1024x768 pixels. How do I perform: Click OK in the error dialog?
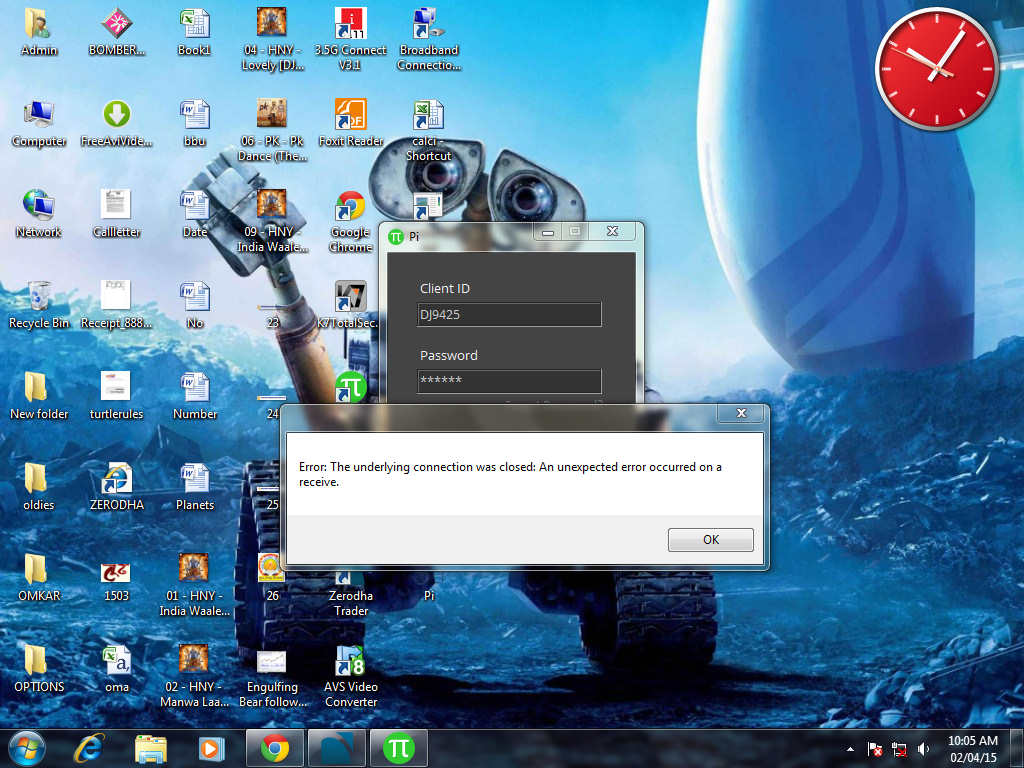pos(711,539)
